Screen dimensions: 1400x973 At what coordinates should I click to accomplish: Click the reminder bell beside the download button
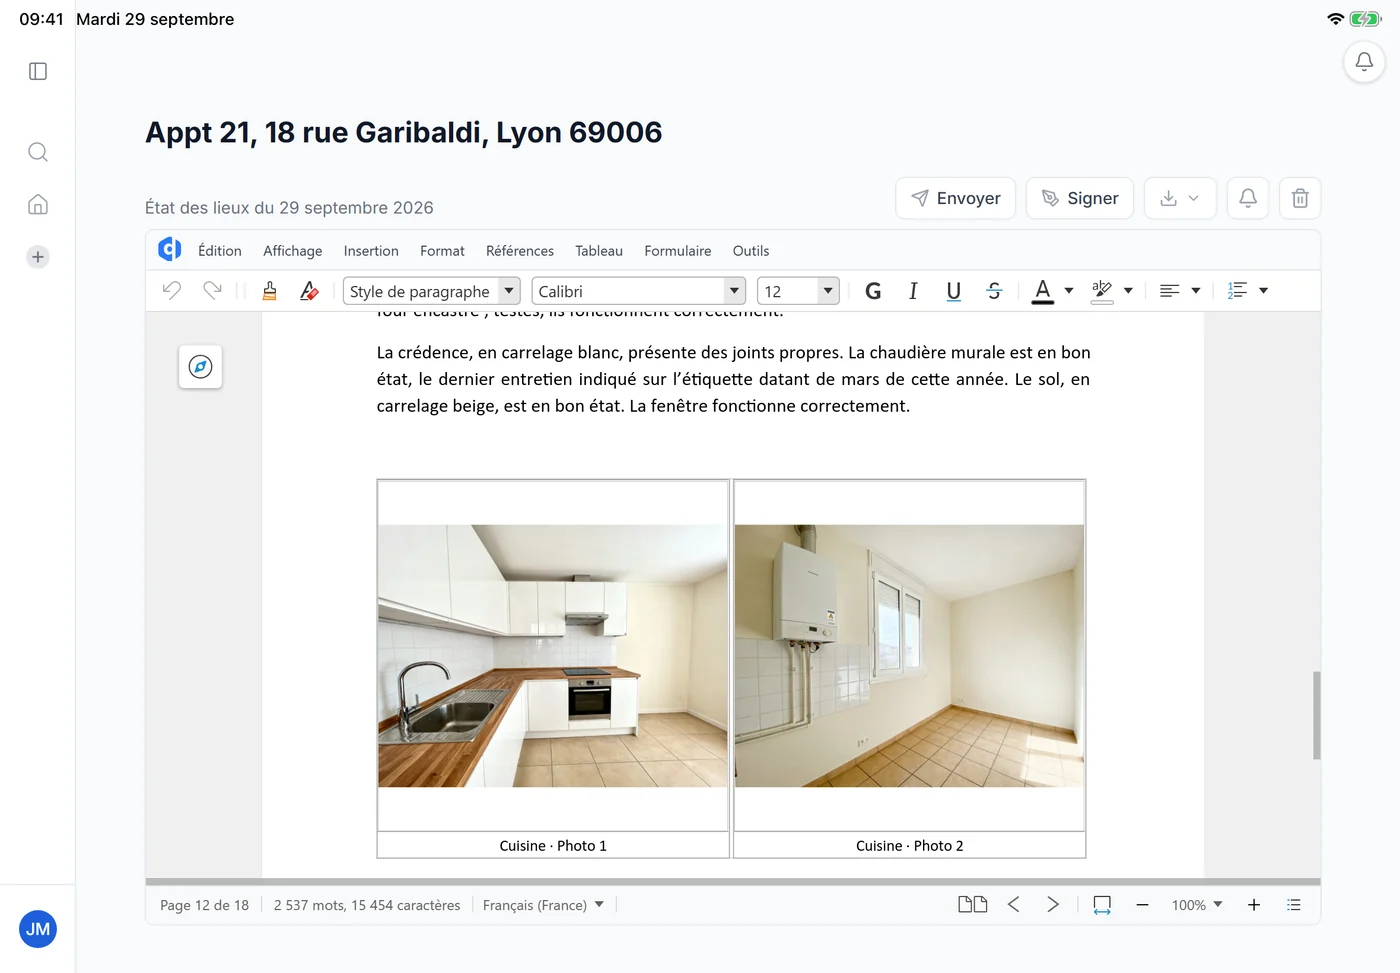coord(1248,198)
